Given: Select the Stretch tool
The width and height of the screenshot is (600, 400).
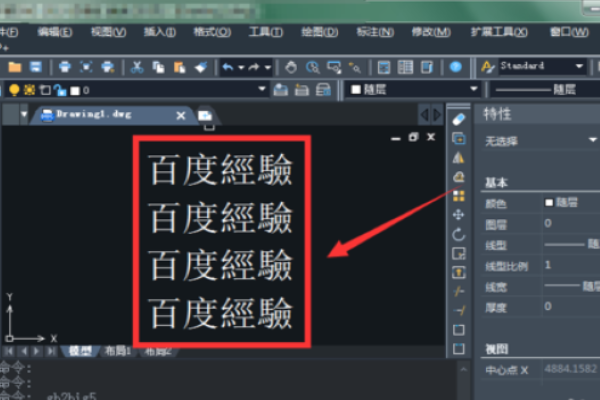Looking at the screenshot, I should tap(458, 272).
